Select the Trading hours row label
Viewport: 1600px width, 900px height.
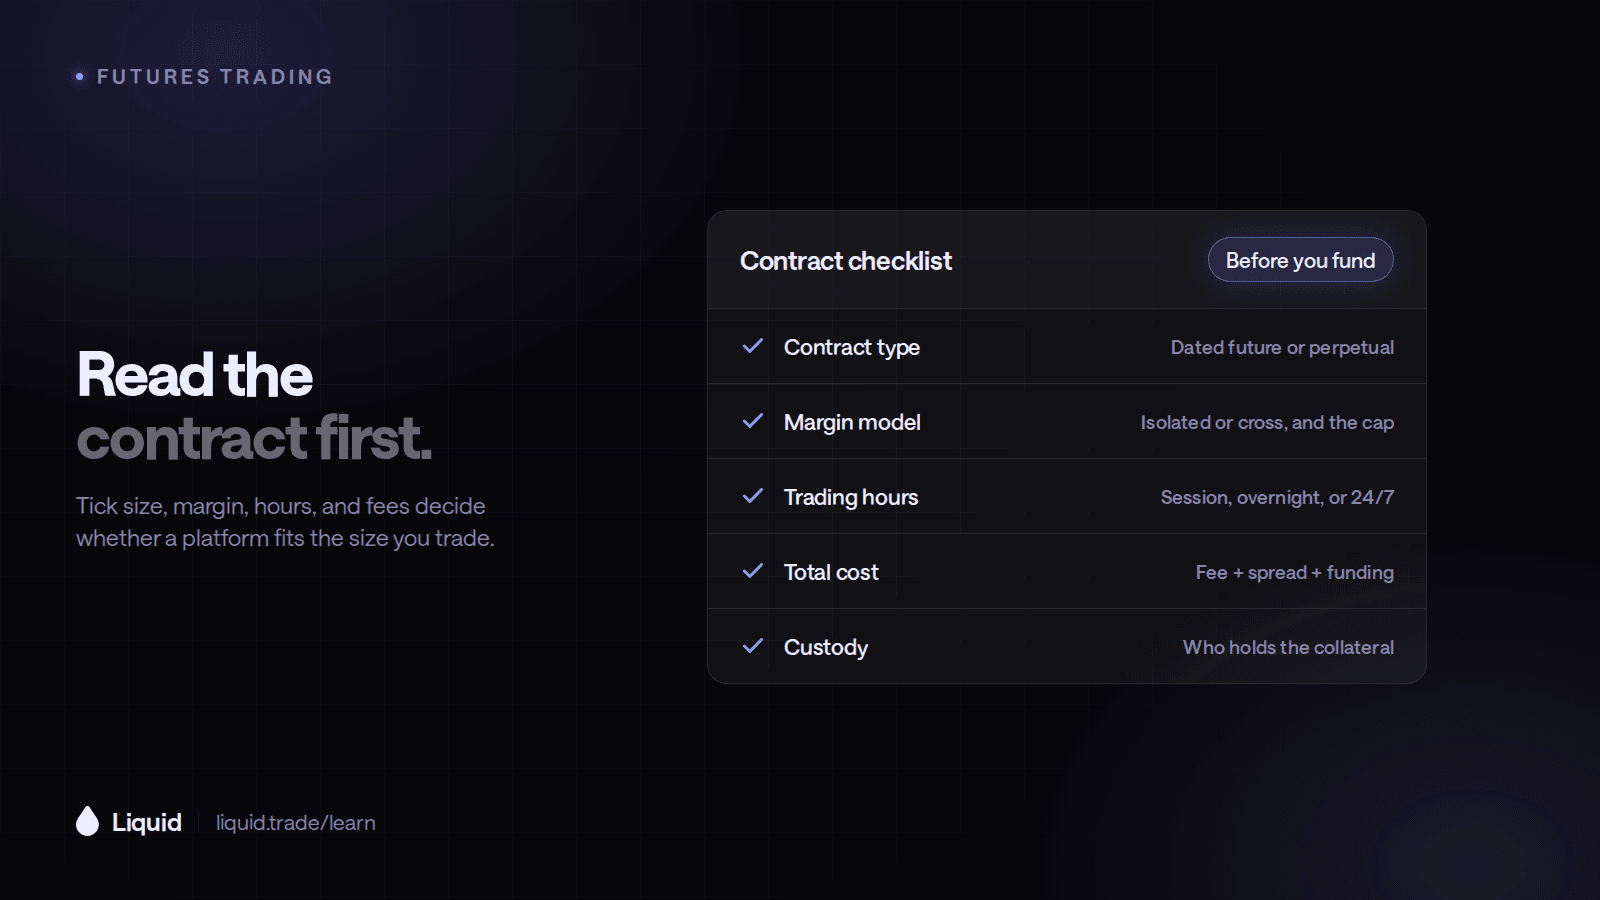point(851,498)
